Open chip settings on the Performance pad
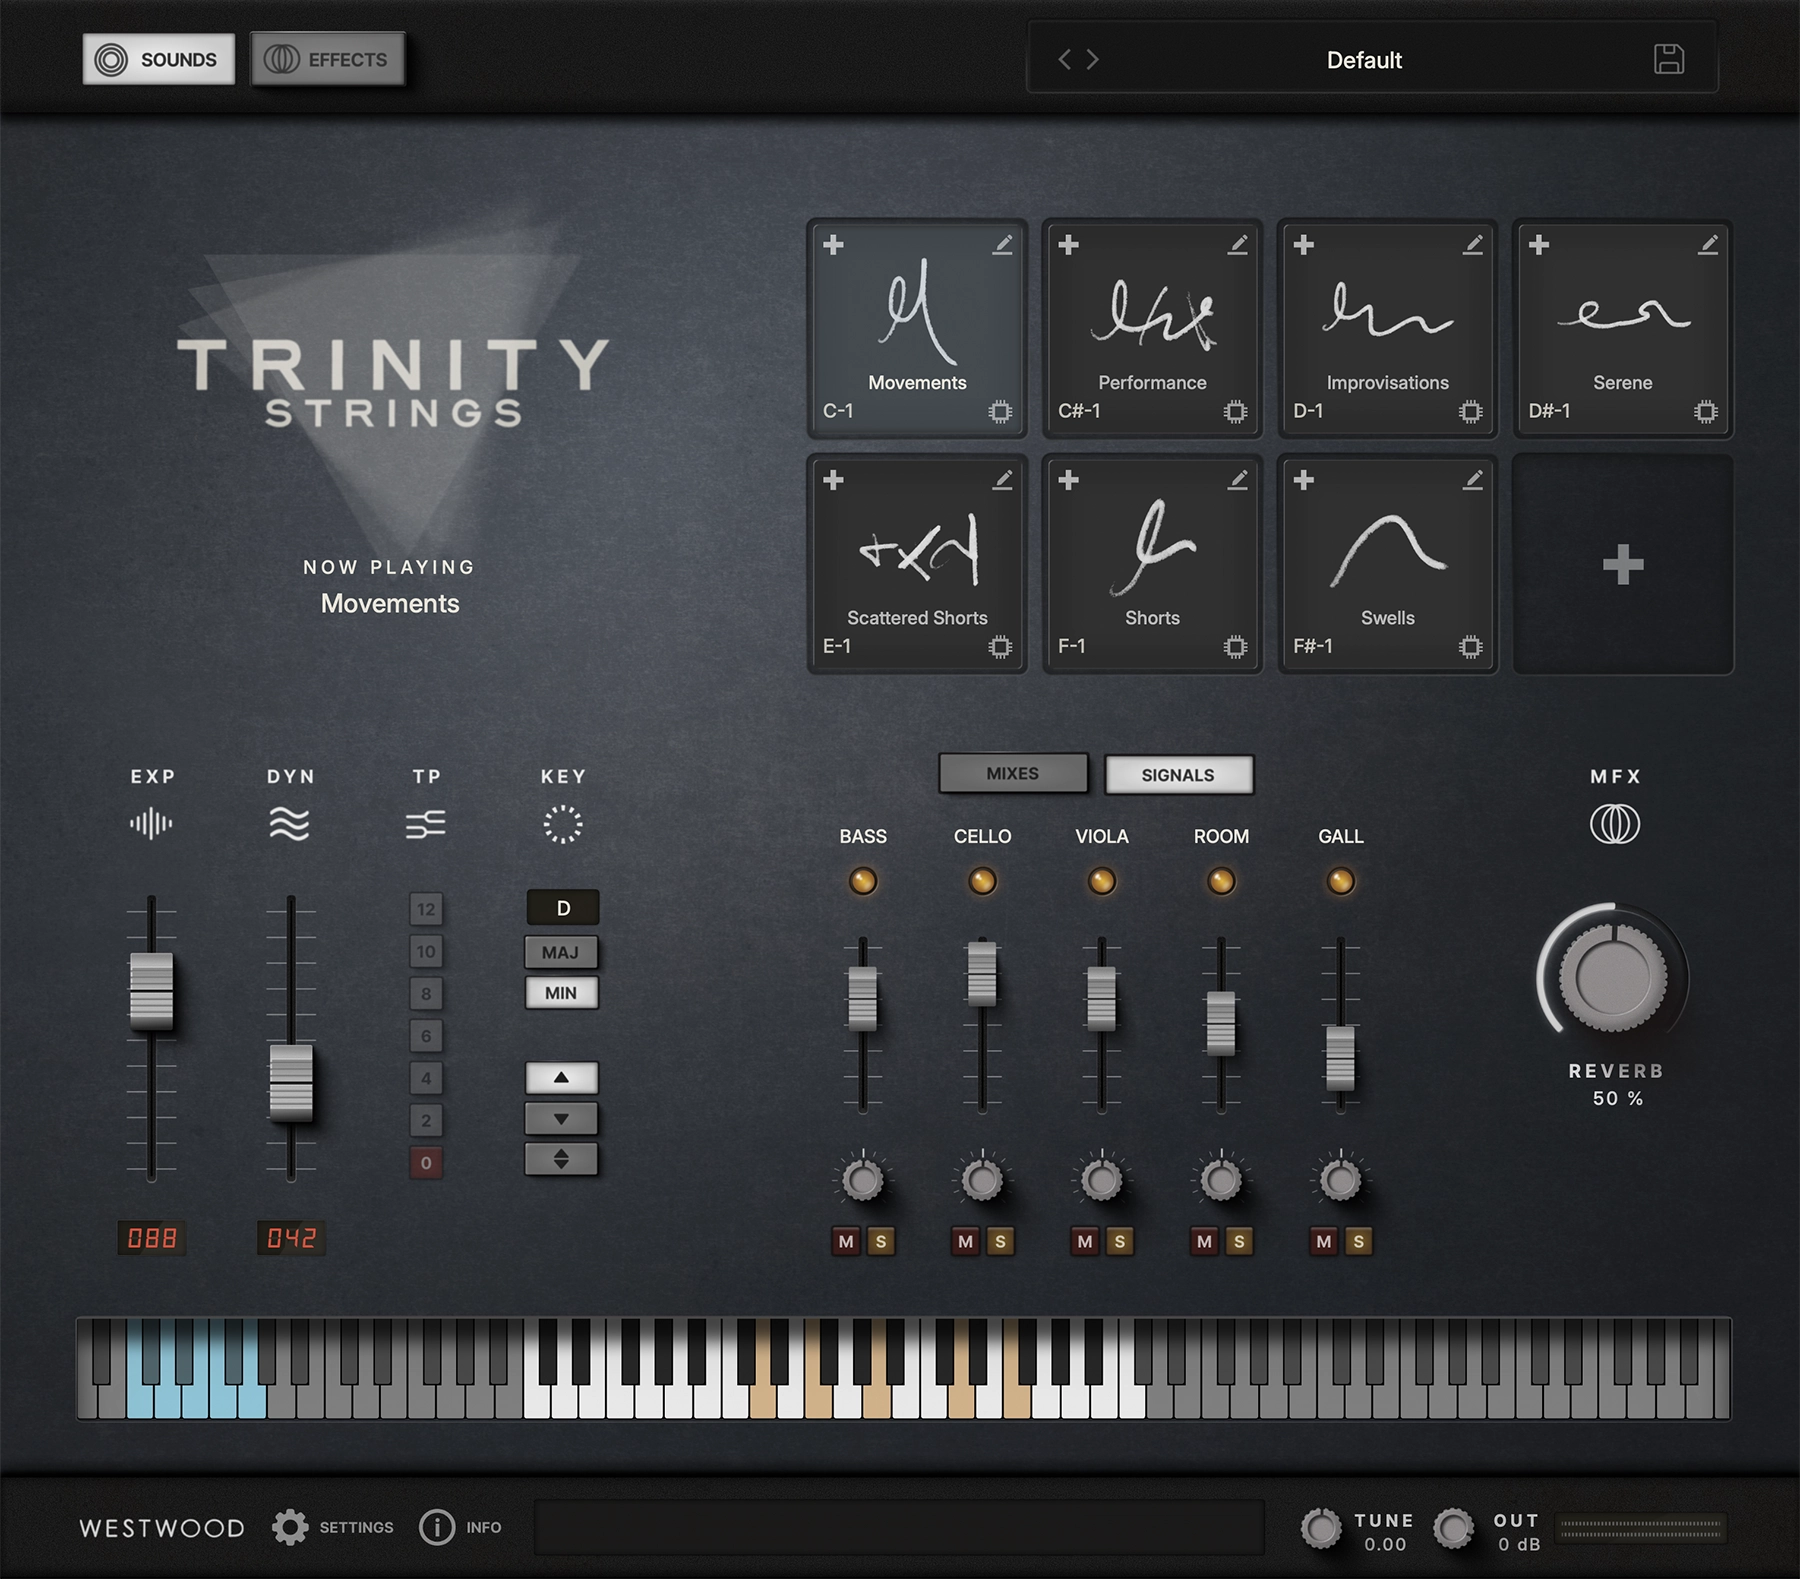 click(1235, 411)
